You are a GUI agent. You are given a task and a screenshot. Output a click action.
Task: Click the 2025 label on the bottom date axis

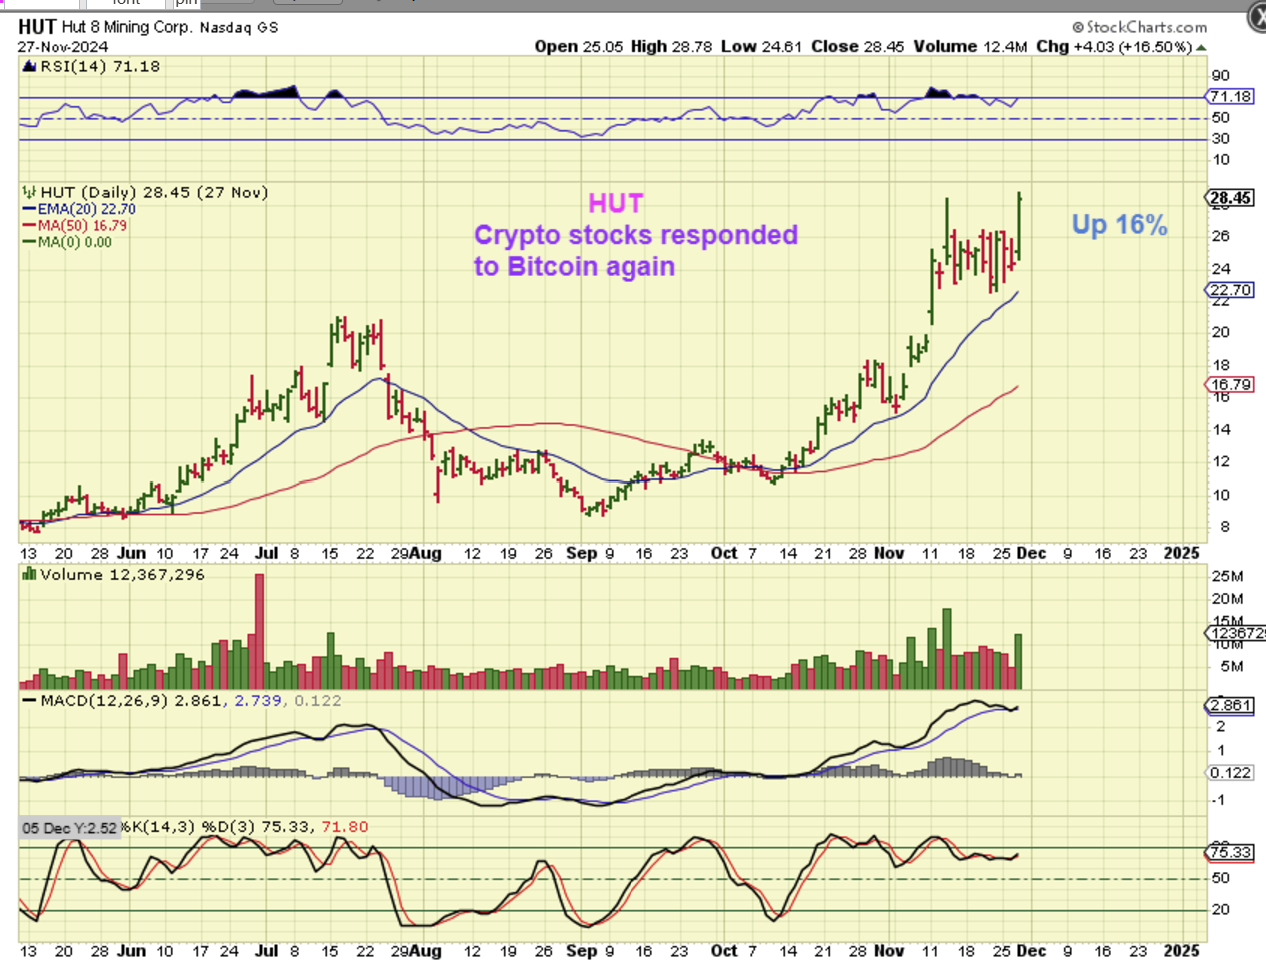click(1181, 950)
